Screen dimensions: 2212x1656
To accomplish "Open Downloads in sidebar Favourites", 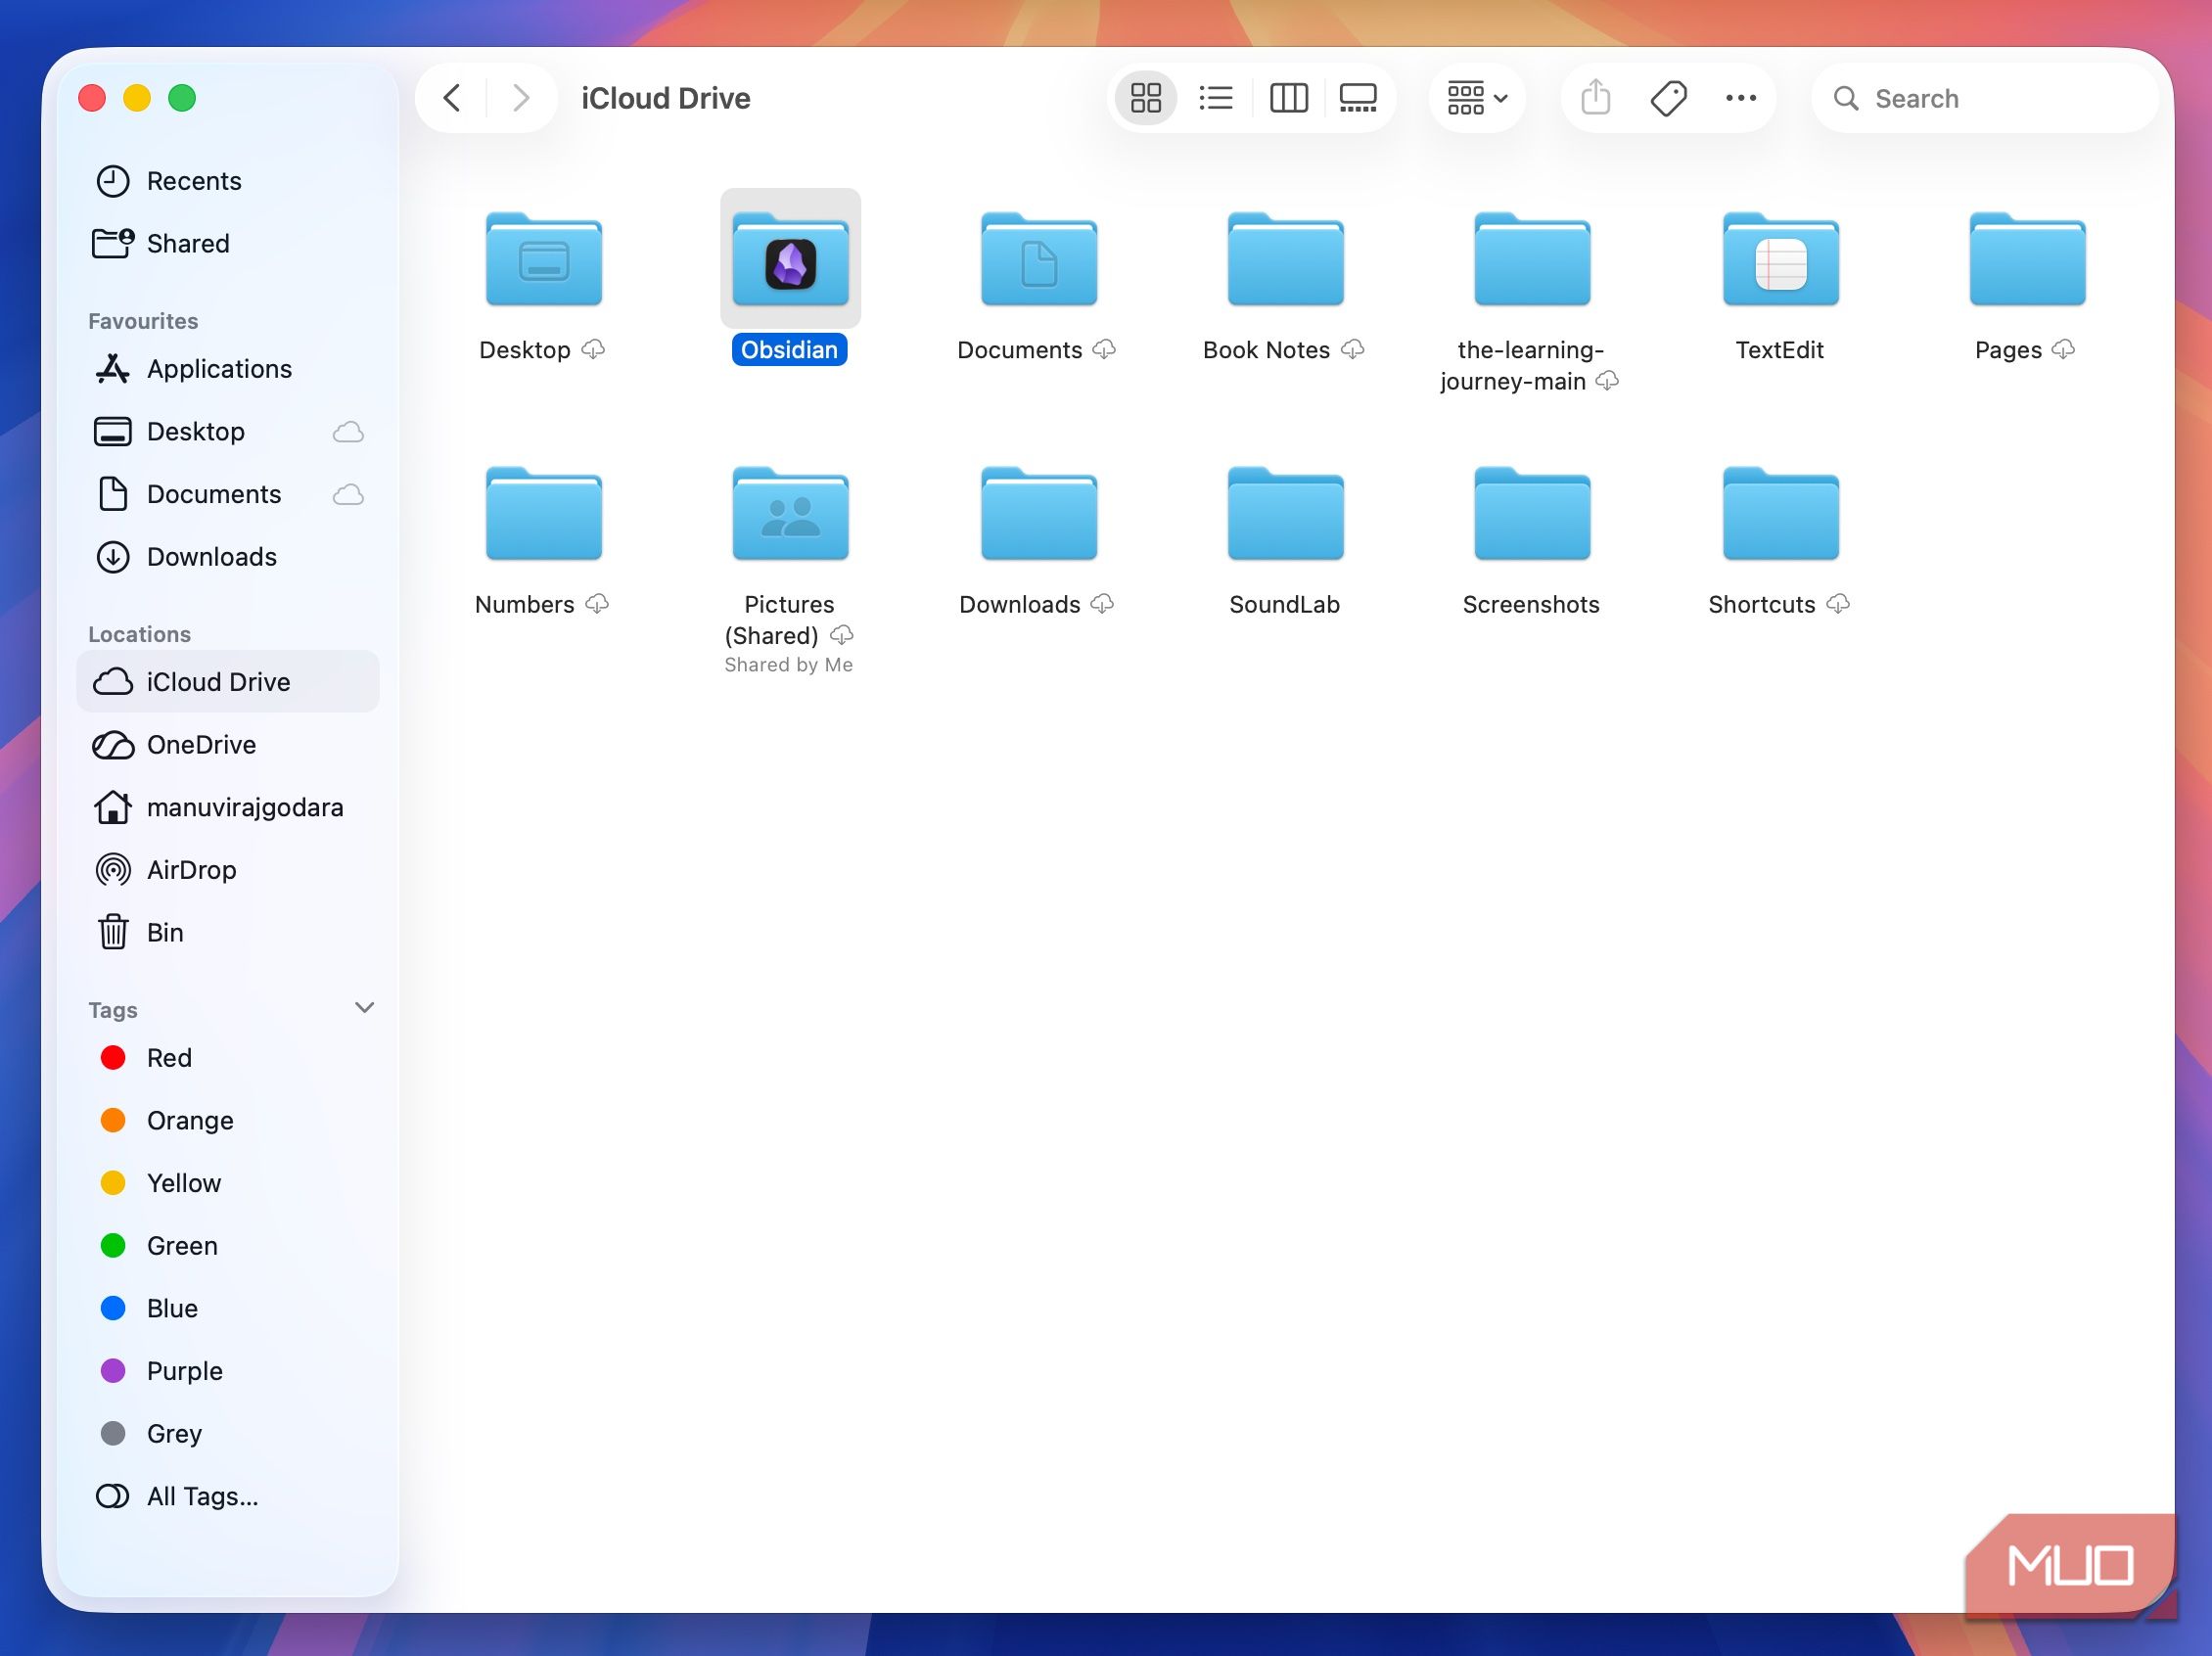I will pyautogui.click(x=228, y=557).
